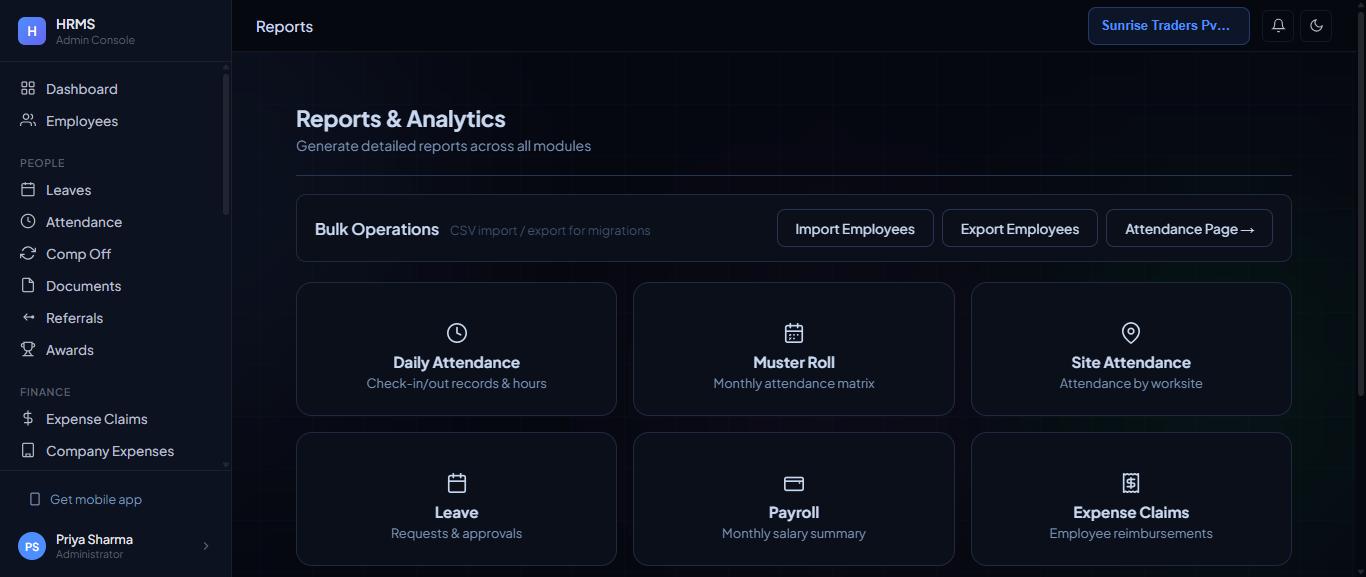Click the Bulk Operations label
The height and width of the screenshot is (577, 1366).
click(x=377, y=229)
